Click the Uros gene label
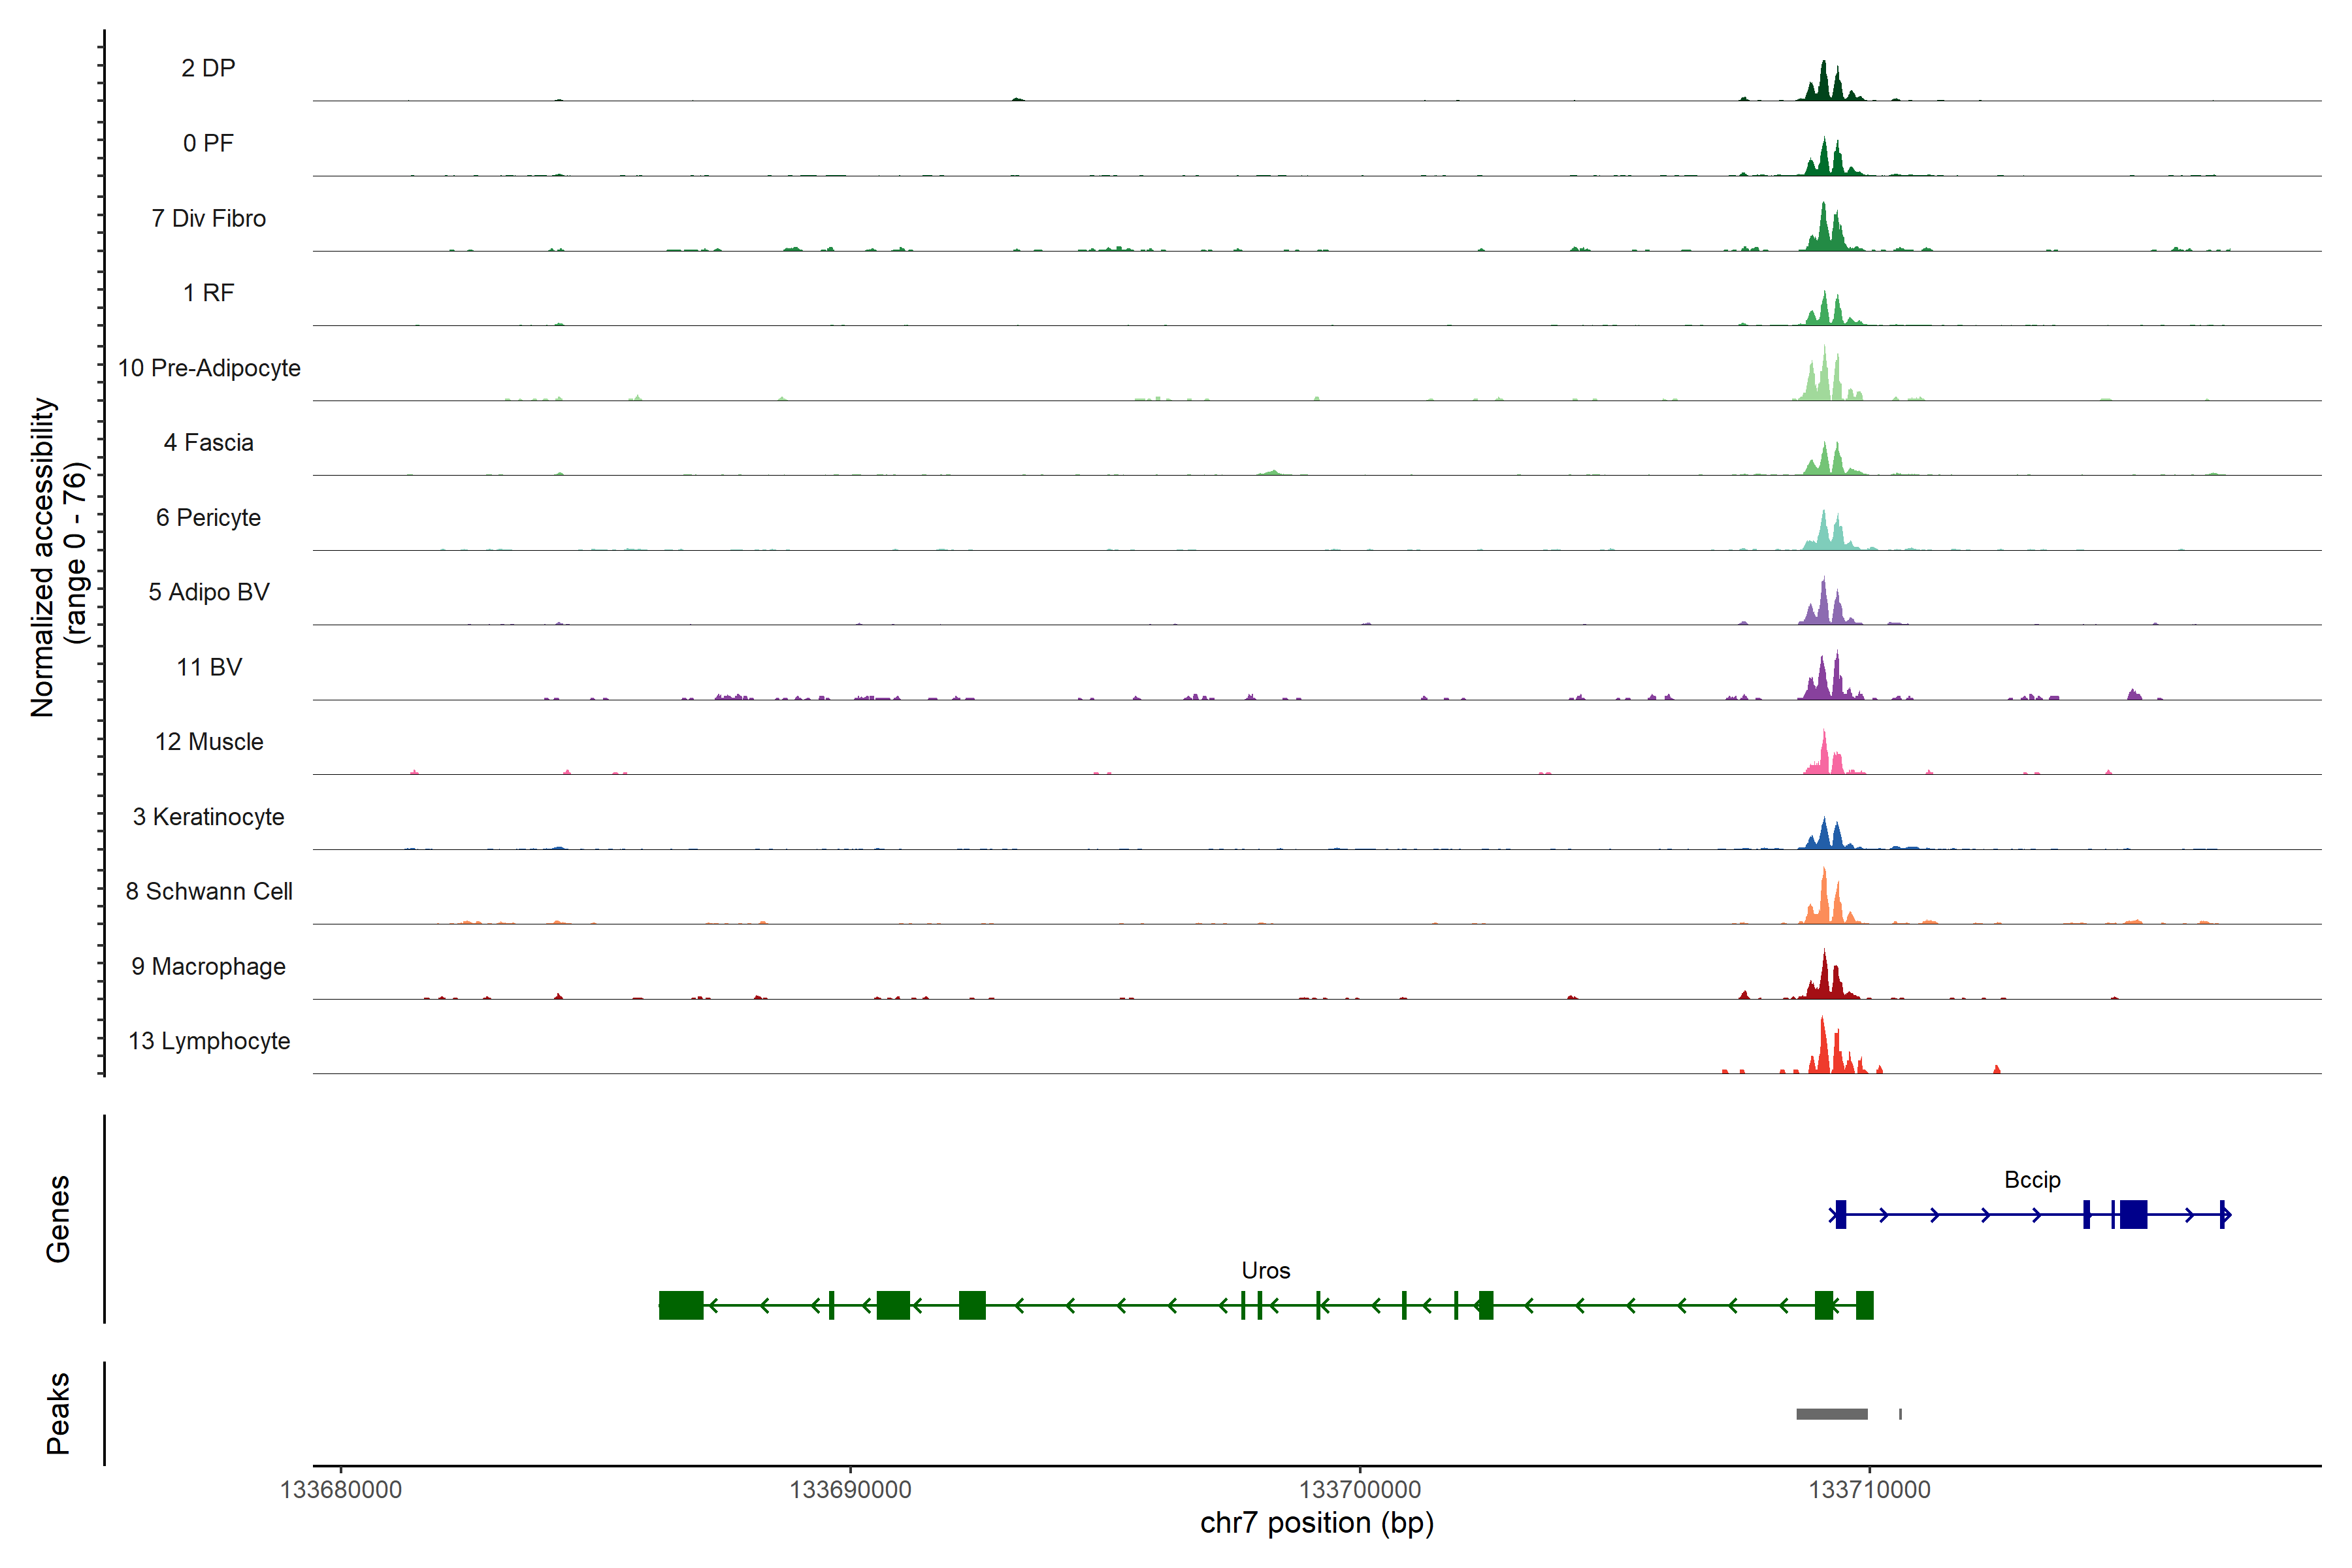This screenshot has width=2352, height=1568. 1265,1271
